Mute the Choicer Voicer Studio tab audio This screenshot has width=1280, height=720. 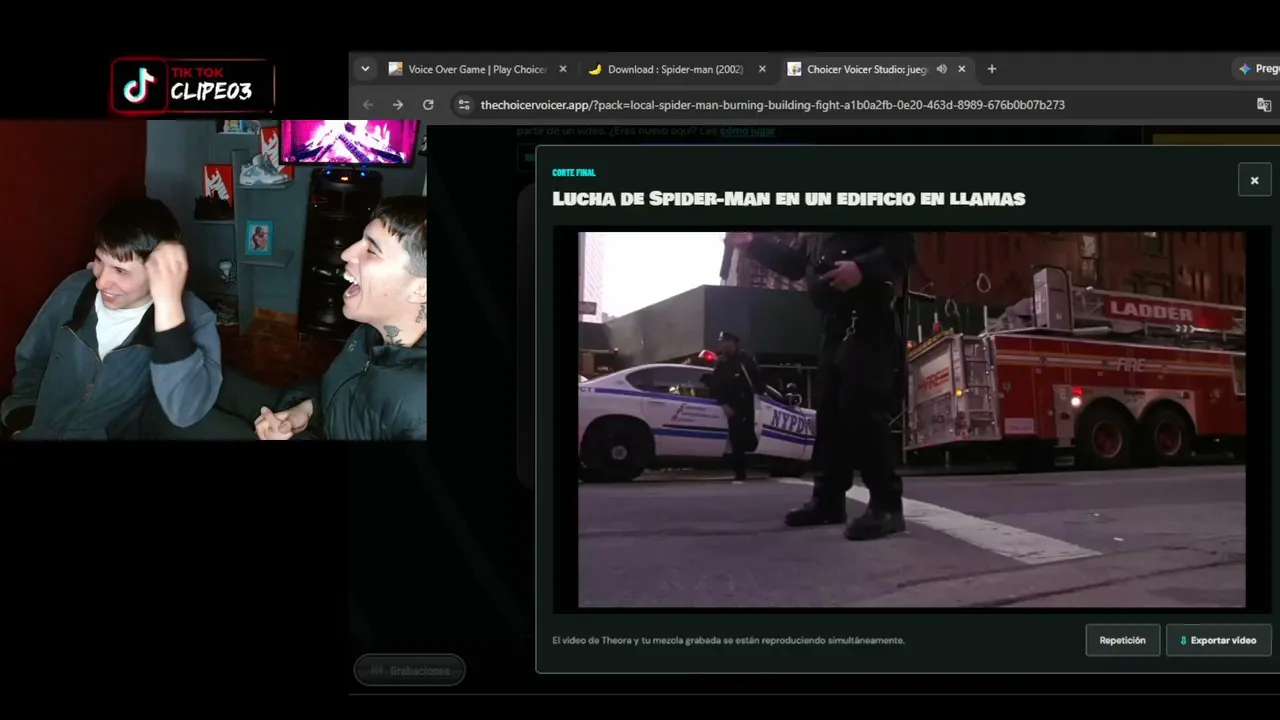coord(941,69)
